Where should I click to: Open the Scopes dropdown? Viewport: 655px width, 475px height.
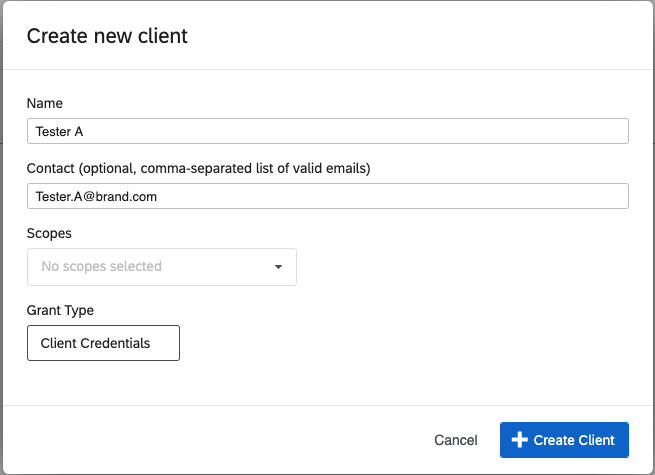(x=162, y=267)
